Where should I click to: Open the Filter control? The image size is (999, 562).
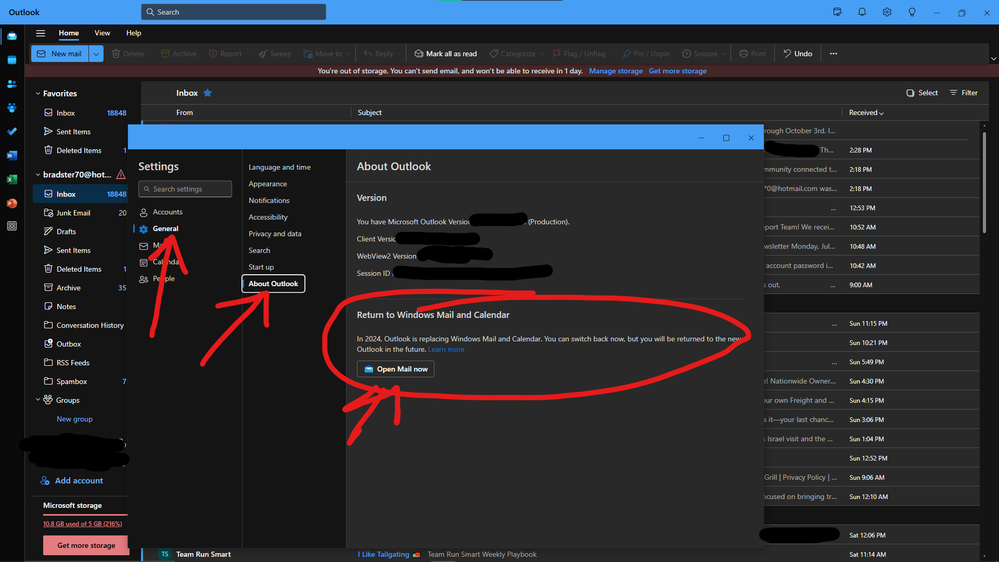pos(963,93)
